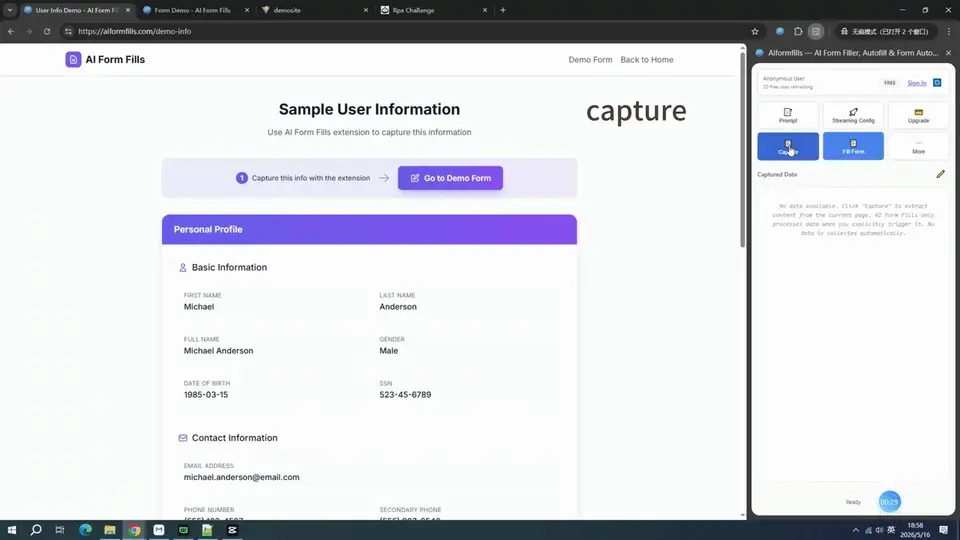The height and width of the screenshot is (540, 960).
Task: Click the Fill Form button
Action: [x=853, y=146]
